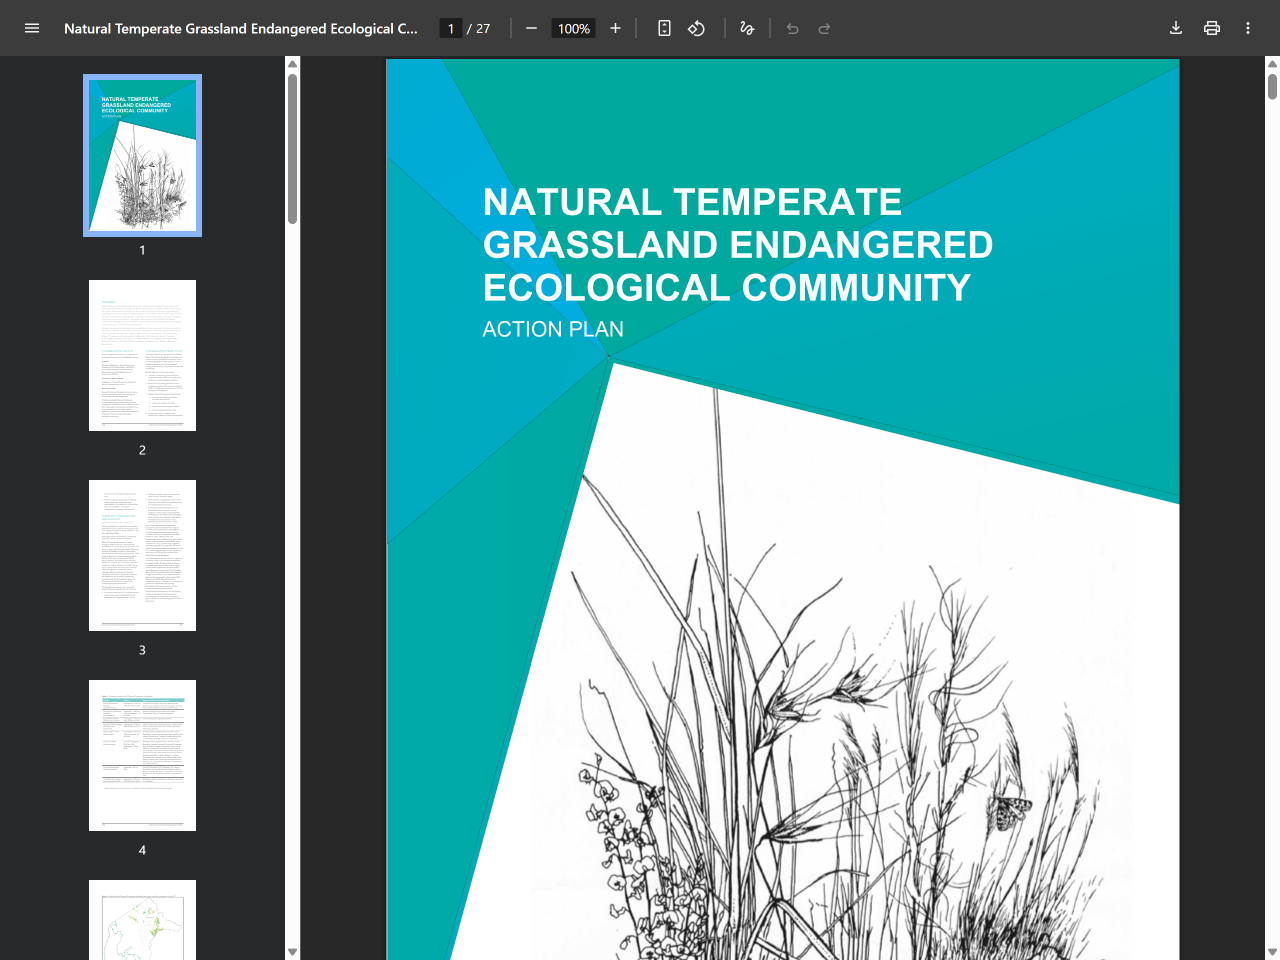Screen dimensions: 1280x960
Task: Download the PDF document
Action: [1176, 28]
